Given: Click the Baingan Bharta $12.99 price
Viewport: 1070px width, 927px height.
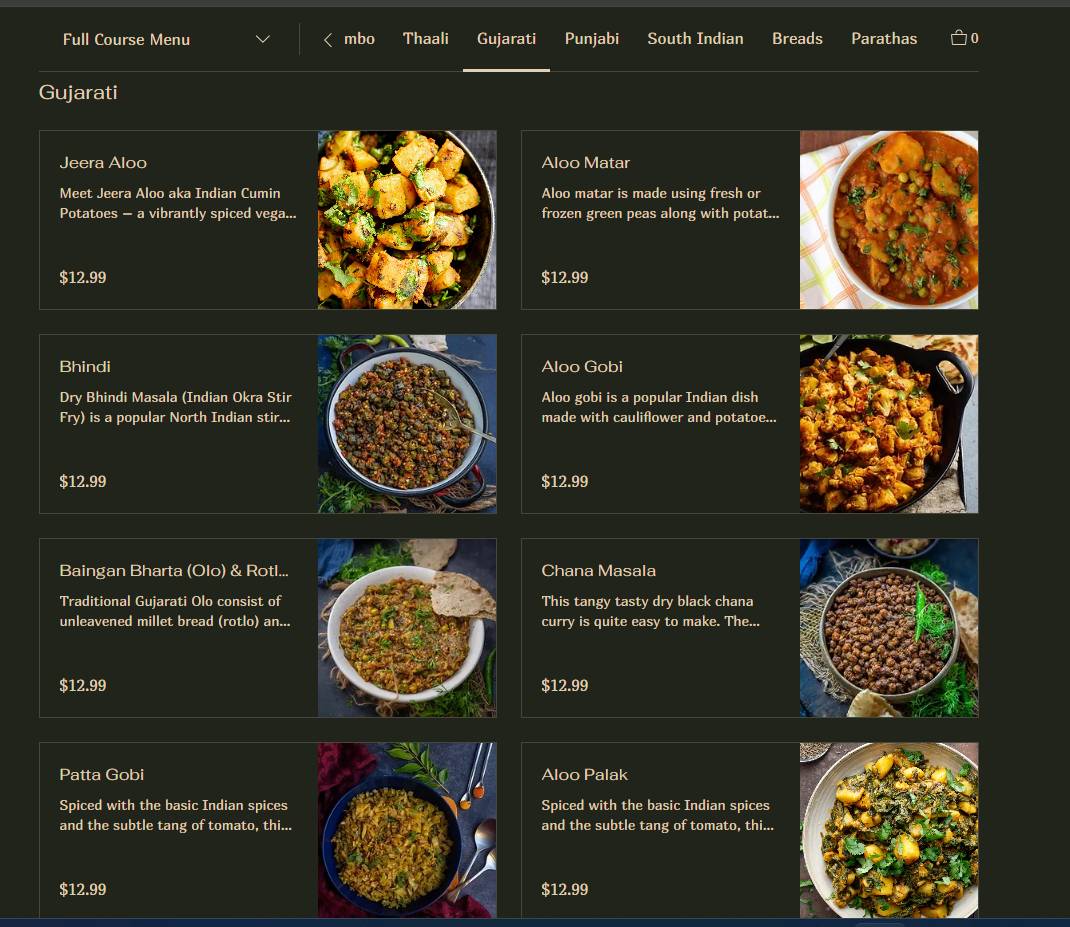Looking at the screenshot, I should (83, 685).
